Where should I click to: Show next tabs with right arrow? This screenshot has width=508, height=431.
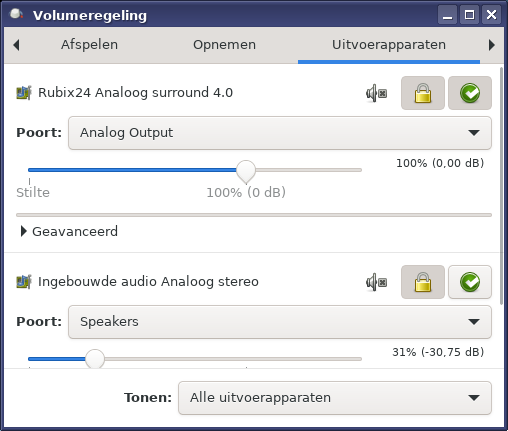(x=491, y=45)
